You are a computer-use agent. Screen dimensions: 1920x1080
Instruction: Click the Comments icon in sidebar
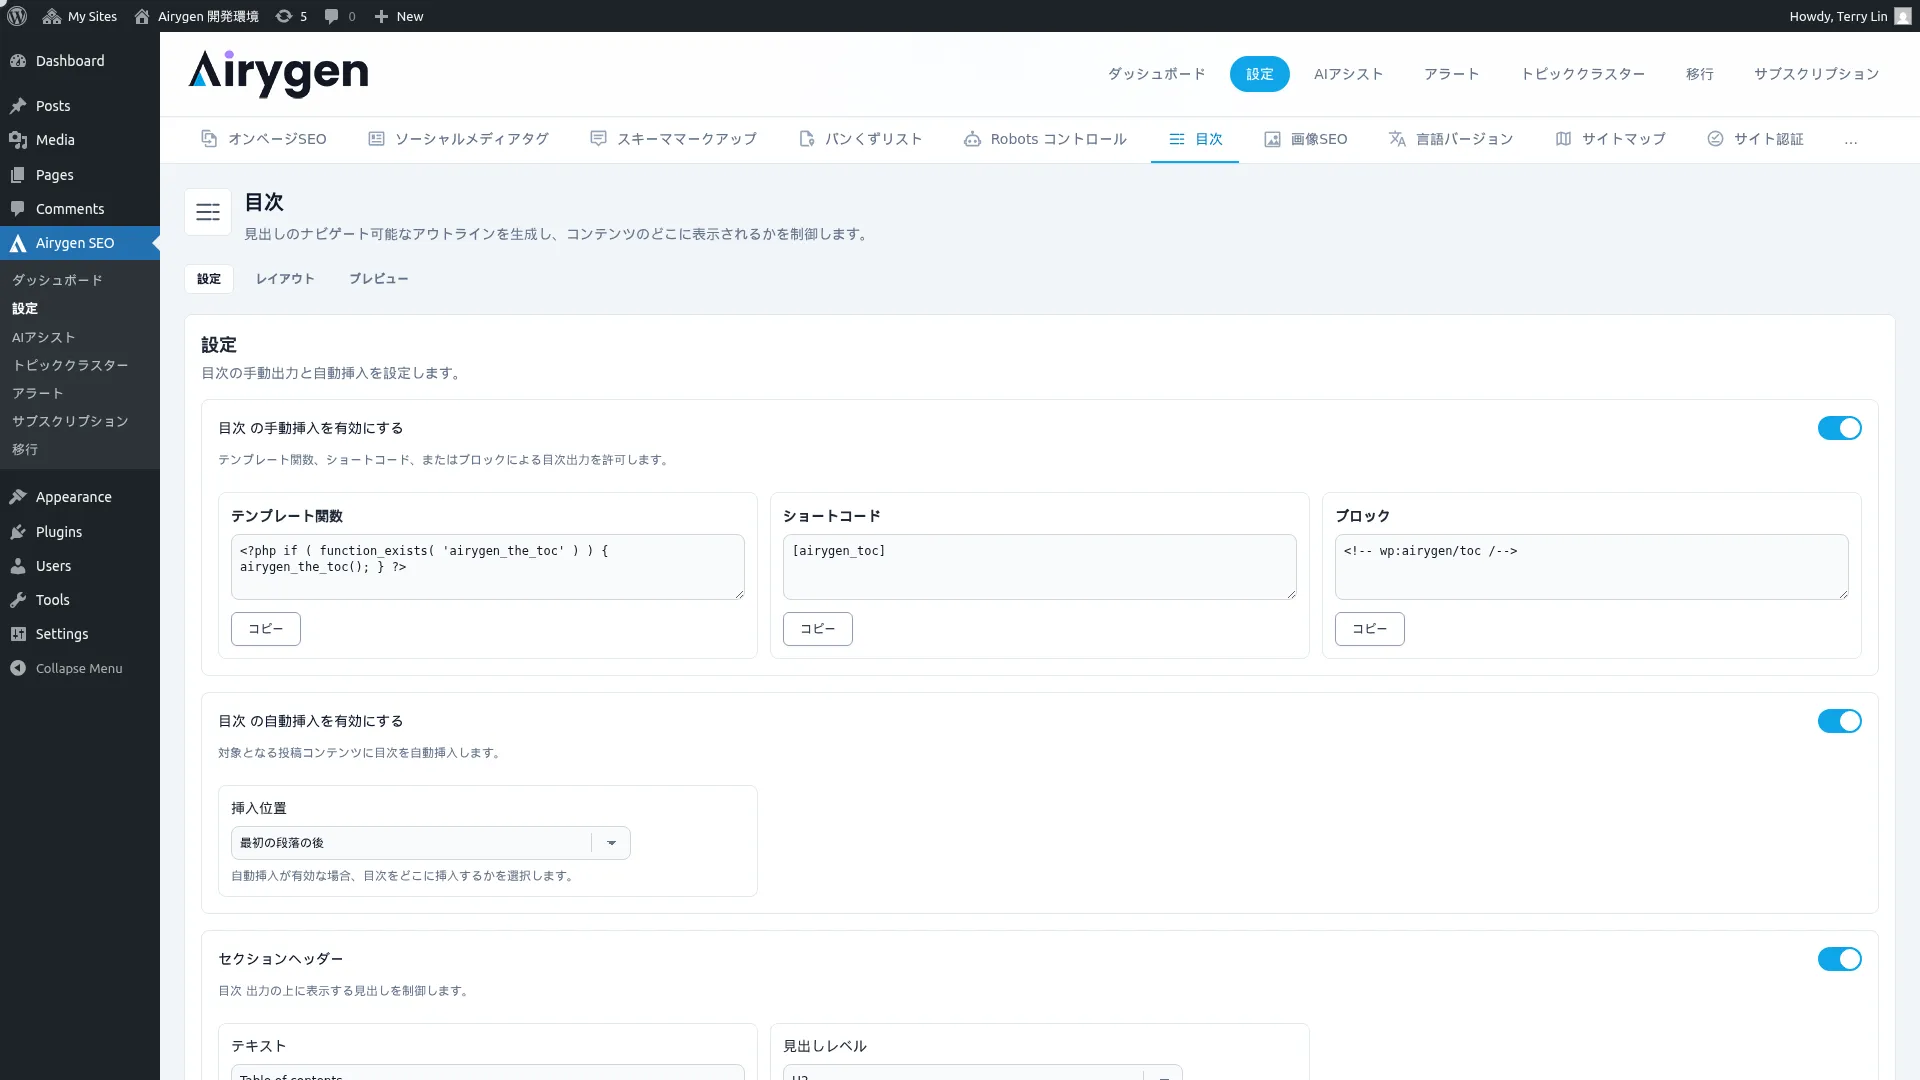coord(18,209)
